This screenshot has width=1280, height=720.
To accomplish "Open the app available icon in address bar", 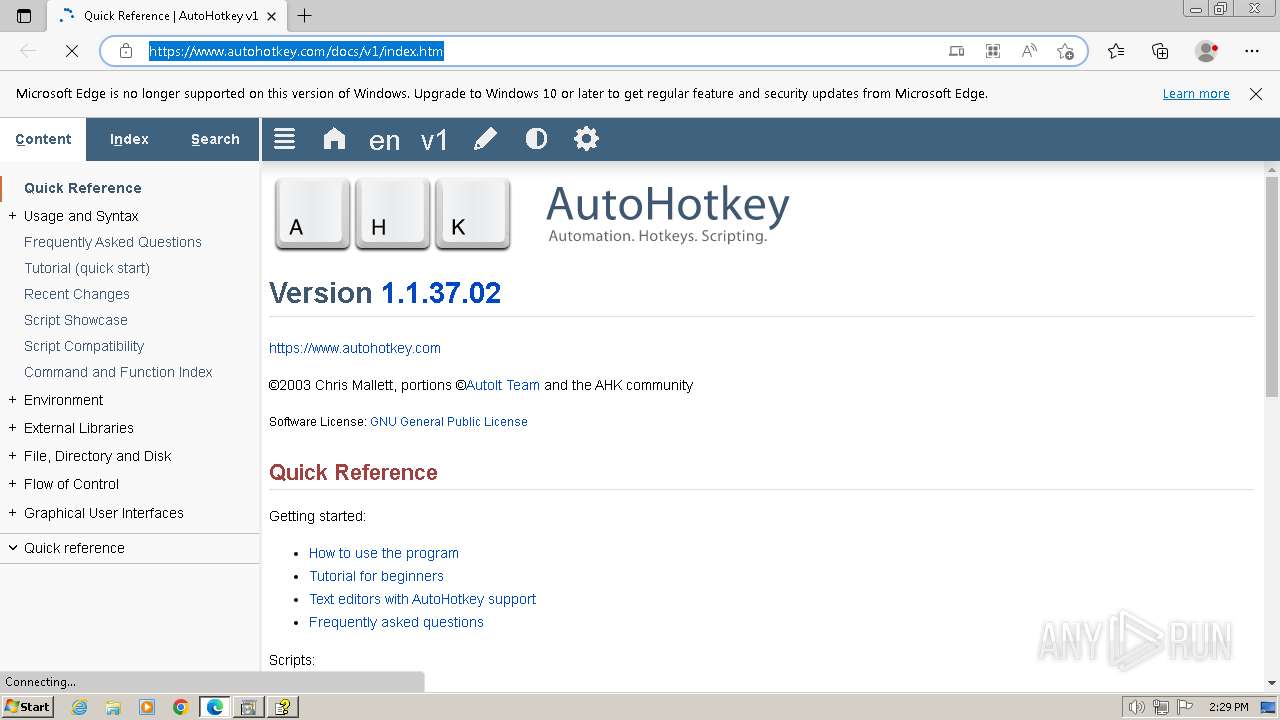I will point(957,51).
